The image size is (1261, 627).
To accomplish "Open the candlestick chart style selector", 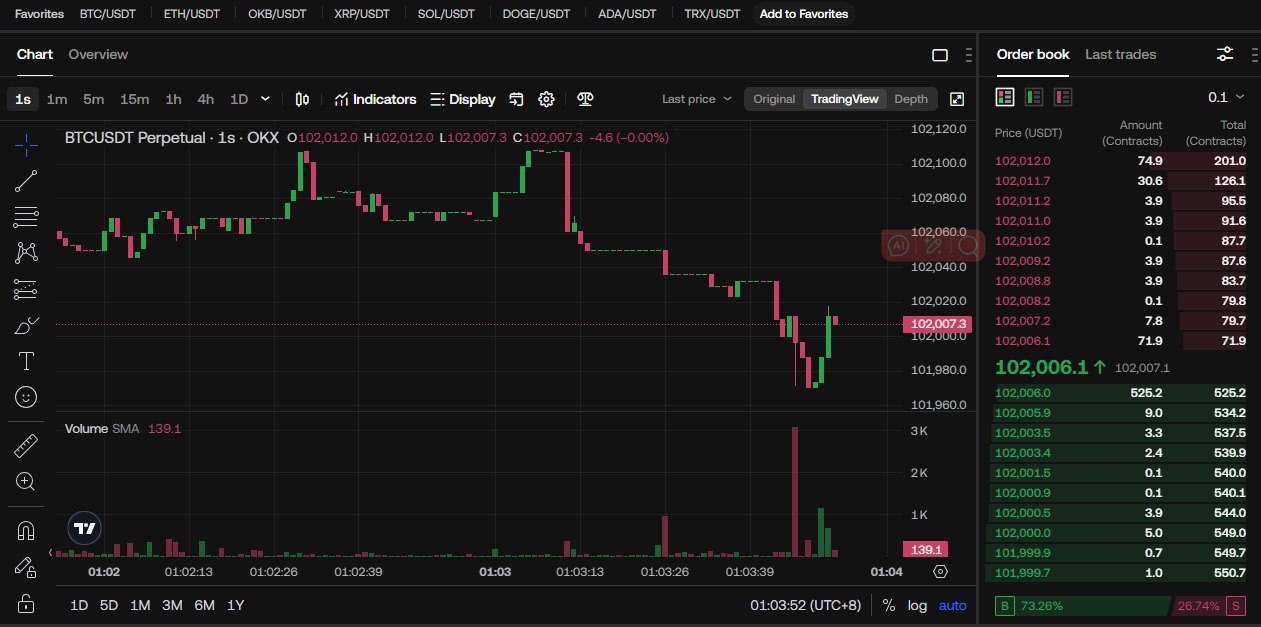I will point(303,99).
